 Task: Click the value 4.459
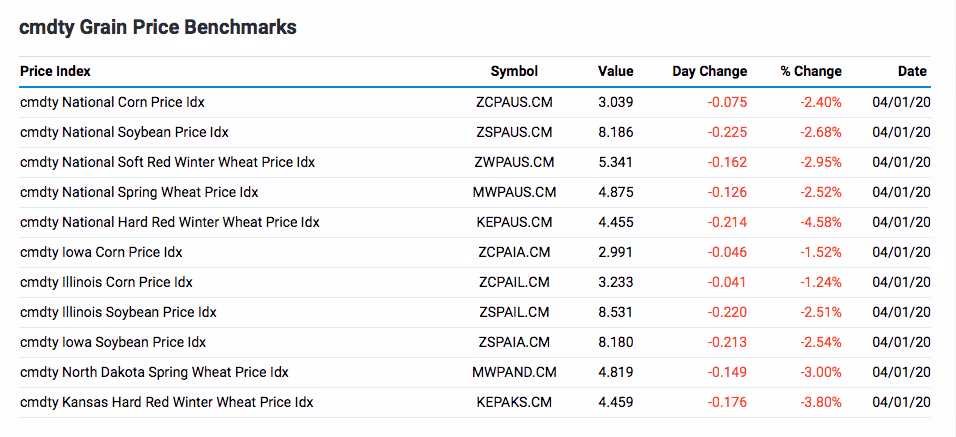coord(616,402)
